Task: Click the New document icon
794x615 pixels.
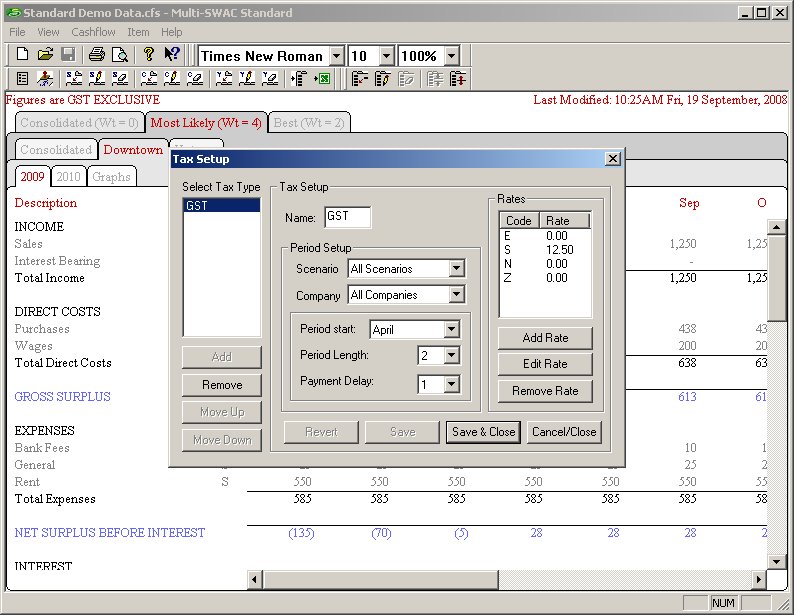Action: [x=22, y=55]
